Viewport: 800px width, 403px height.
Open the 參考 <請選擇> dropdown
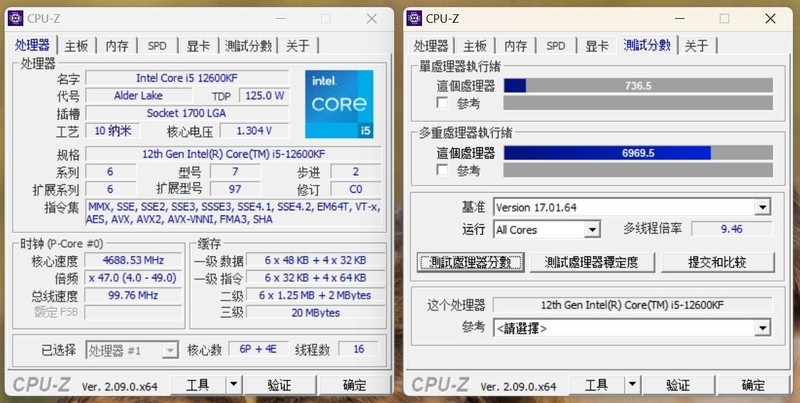[x=632, y=328]
